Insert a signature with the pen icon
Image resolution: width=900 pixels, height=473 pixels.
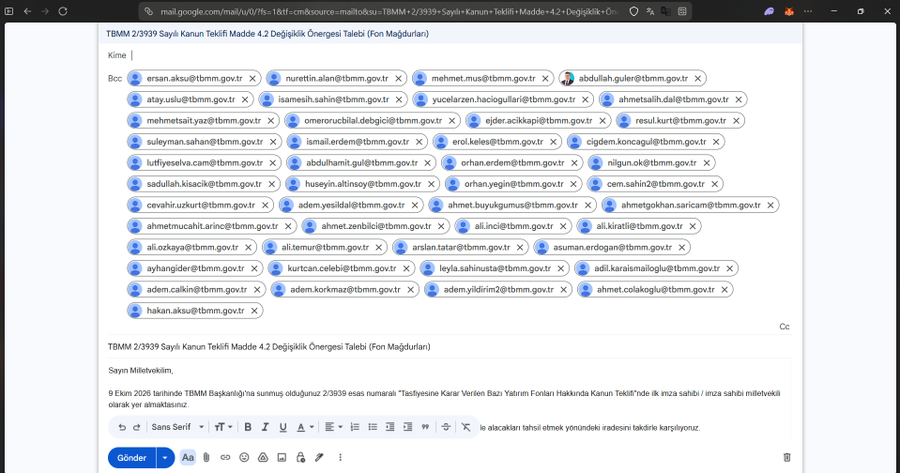click(319, 458)
